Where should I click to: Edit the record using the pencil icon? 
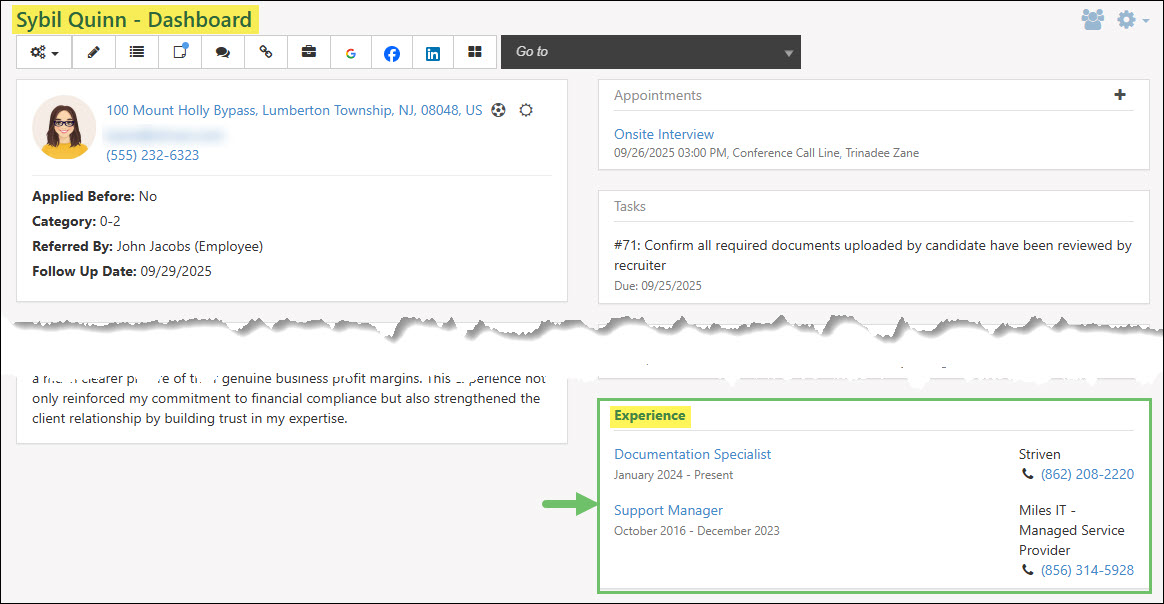pyautogui.click(x=93, y=52)
